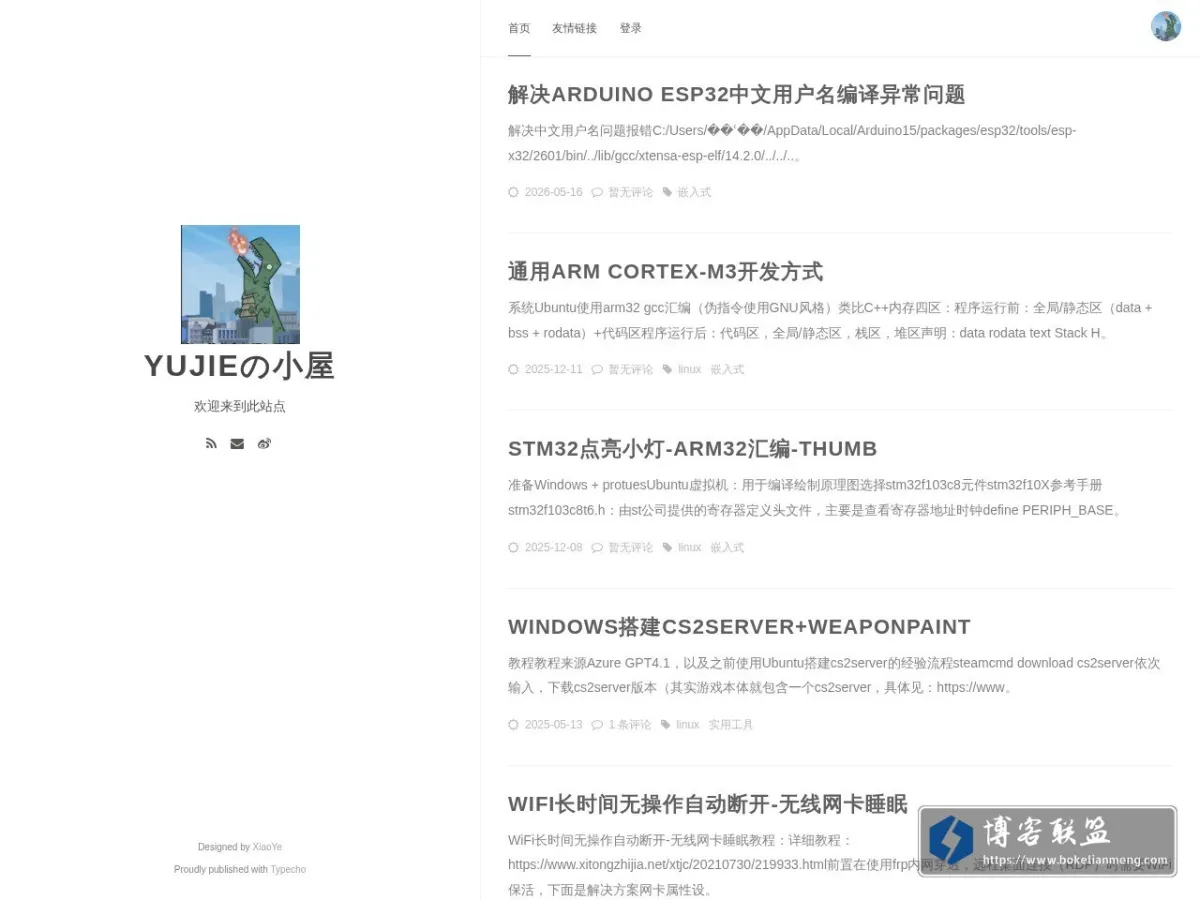Click the excerpt beginning 准备Windows + protuesUbuntu虚拟机
This screenshot has width=1200, height=900.
tap(816, 497)
